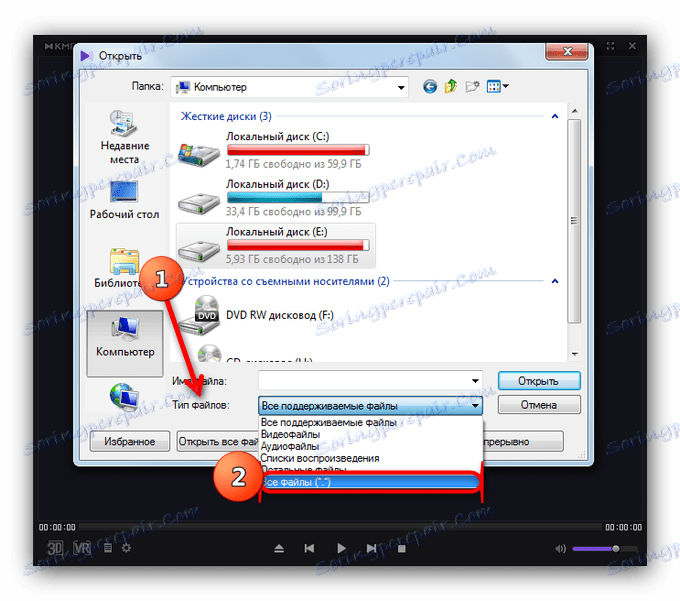Create a new folder icon
The image size is (680, 601).
[472, 87]
